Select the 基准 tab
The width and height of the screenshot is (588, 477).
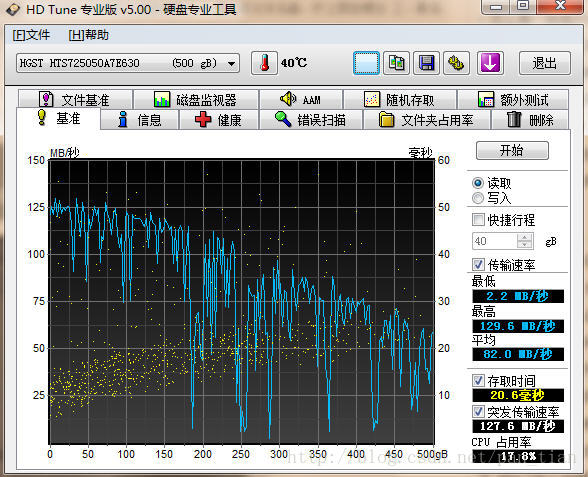point(58,118)
